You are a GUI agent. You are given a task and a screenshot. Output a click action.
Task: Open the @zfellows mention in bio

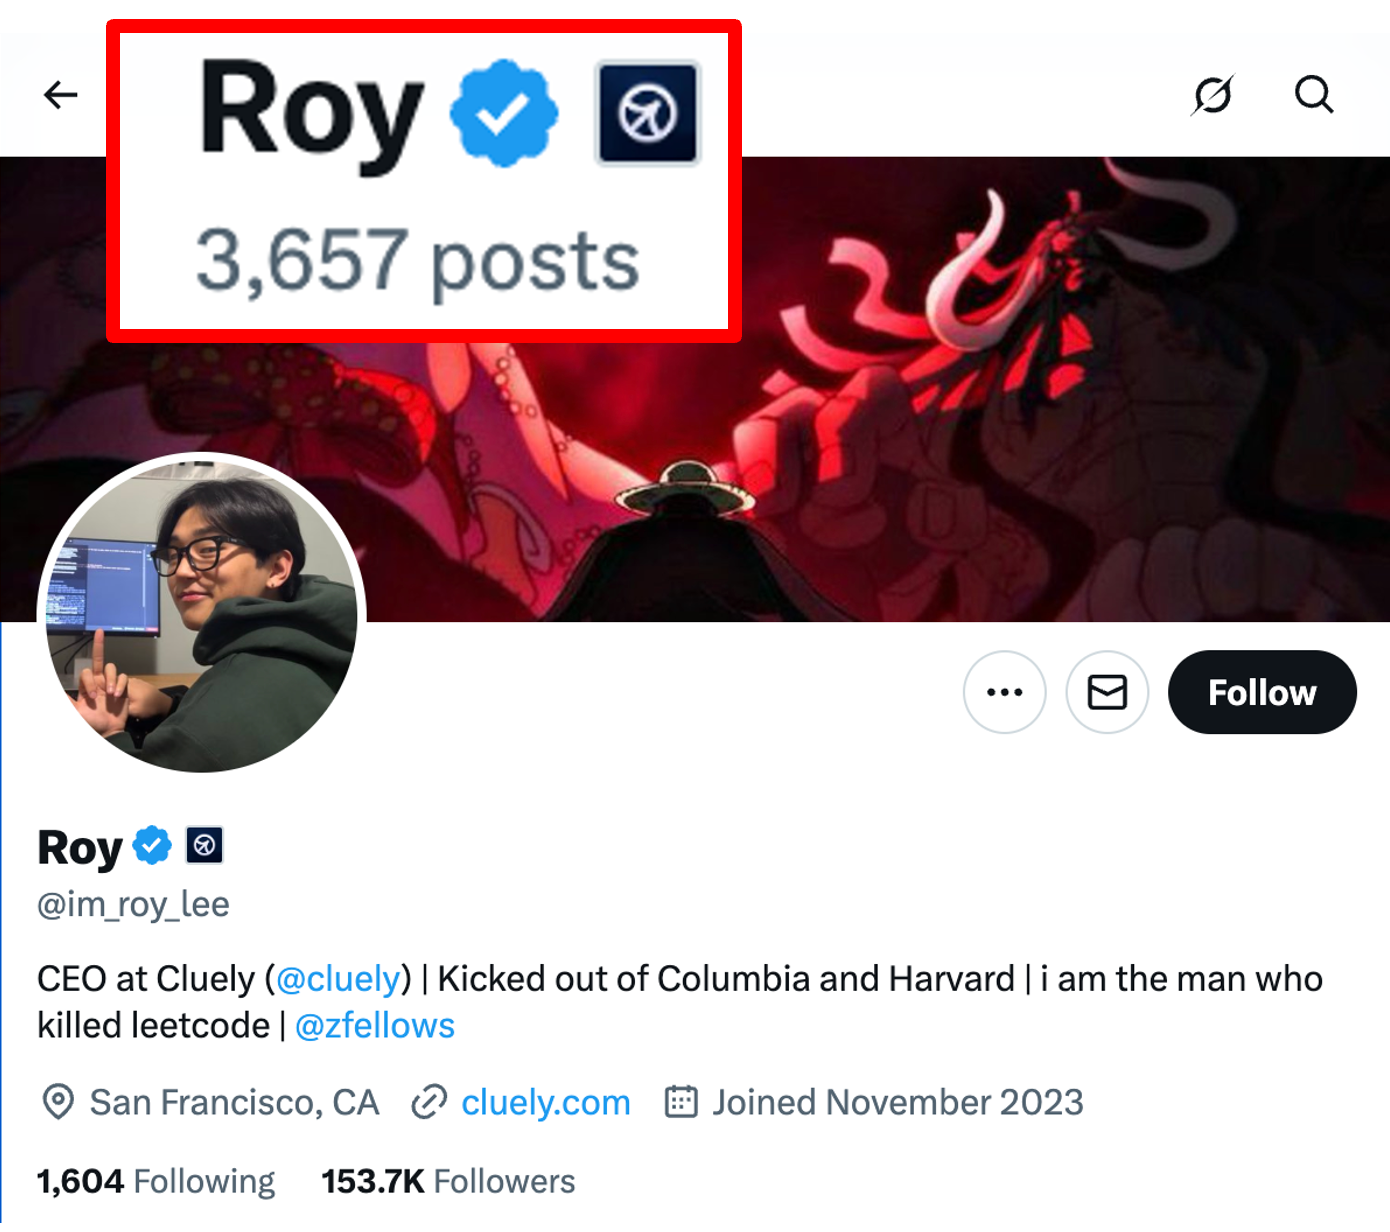point(375,1026)
